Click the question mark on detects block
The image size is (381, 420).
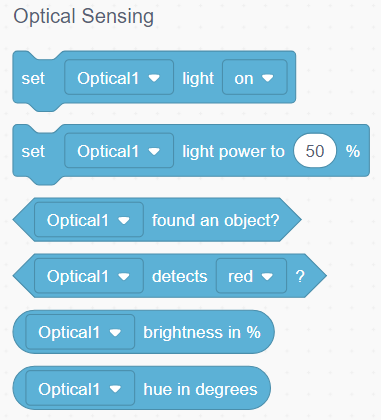[300, 276]
